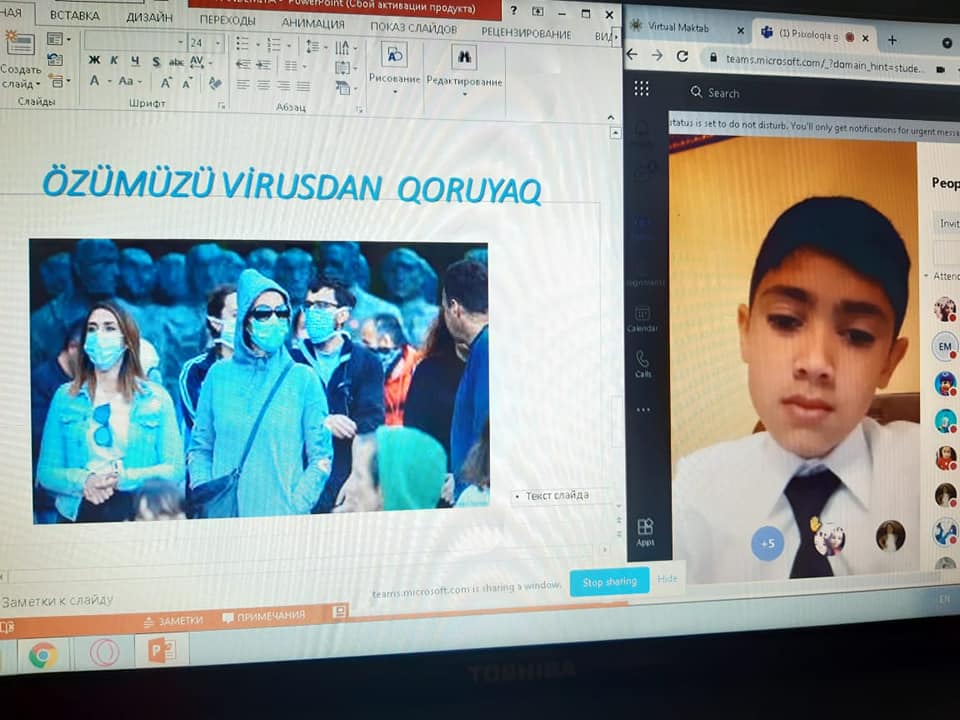Open the change case Aa dropdown
The height and width of the screenshot is (720, 960).
pos(129,81)
